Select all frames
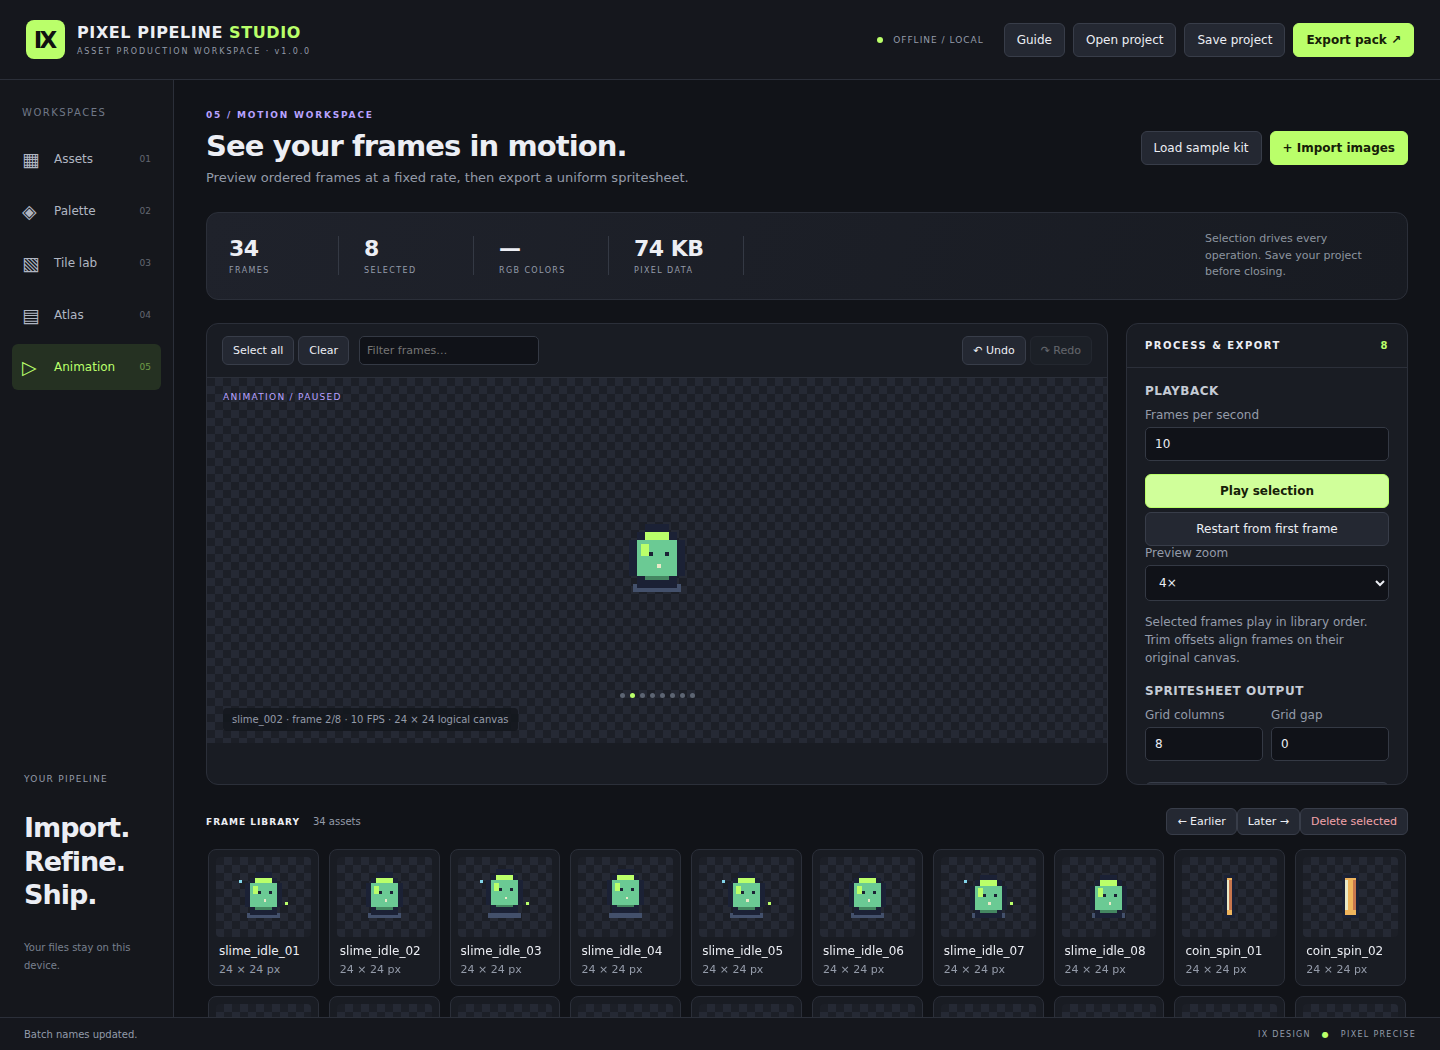Viewport: 1440px width, 1050px height. pyautogui.click(x=258, y=350)
